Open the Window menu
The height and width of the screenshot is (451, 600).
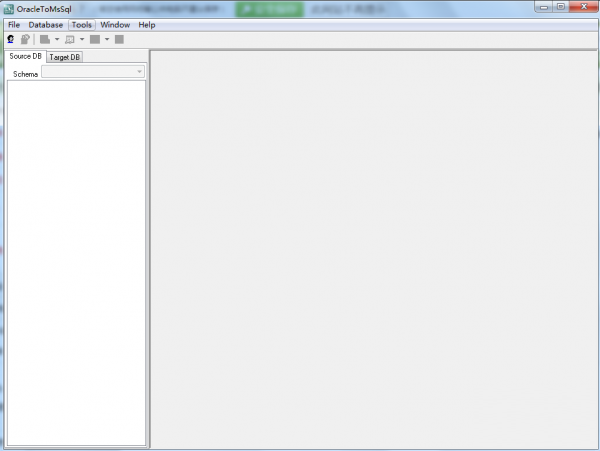point(115,25)
